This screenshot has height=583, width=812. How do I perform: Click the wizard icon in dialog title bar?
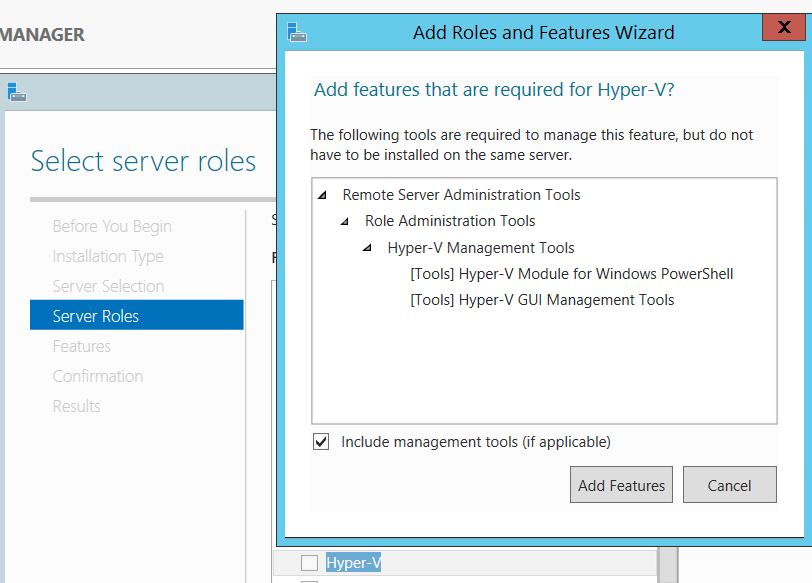click(x=297, y=33)
